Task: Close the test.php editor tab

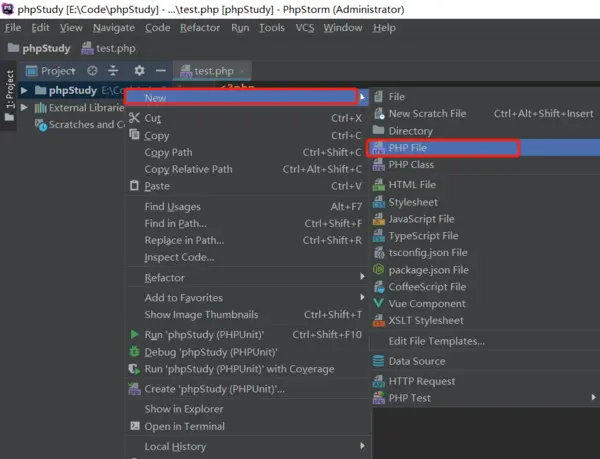Action: pos(242,71)
